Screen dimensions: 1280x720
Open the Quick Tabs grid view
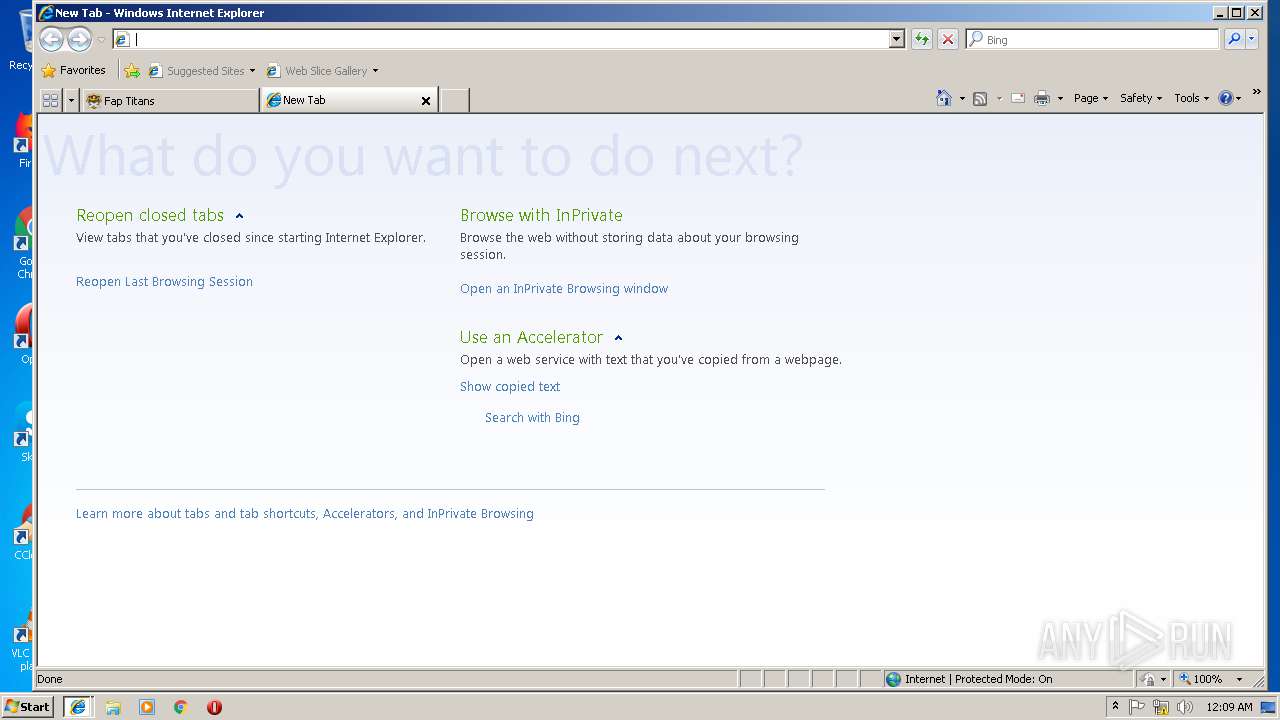(50, 100)
